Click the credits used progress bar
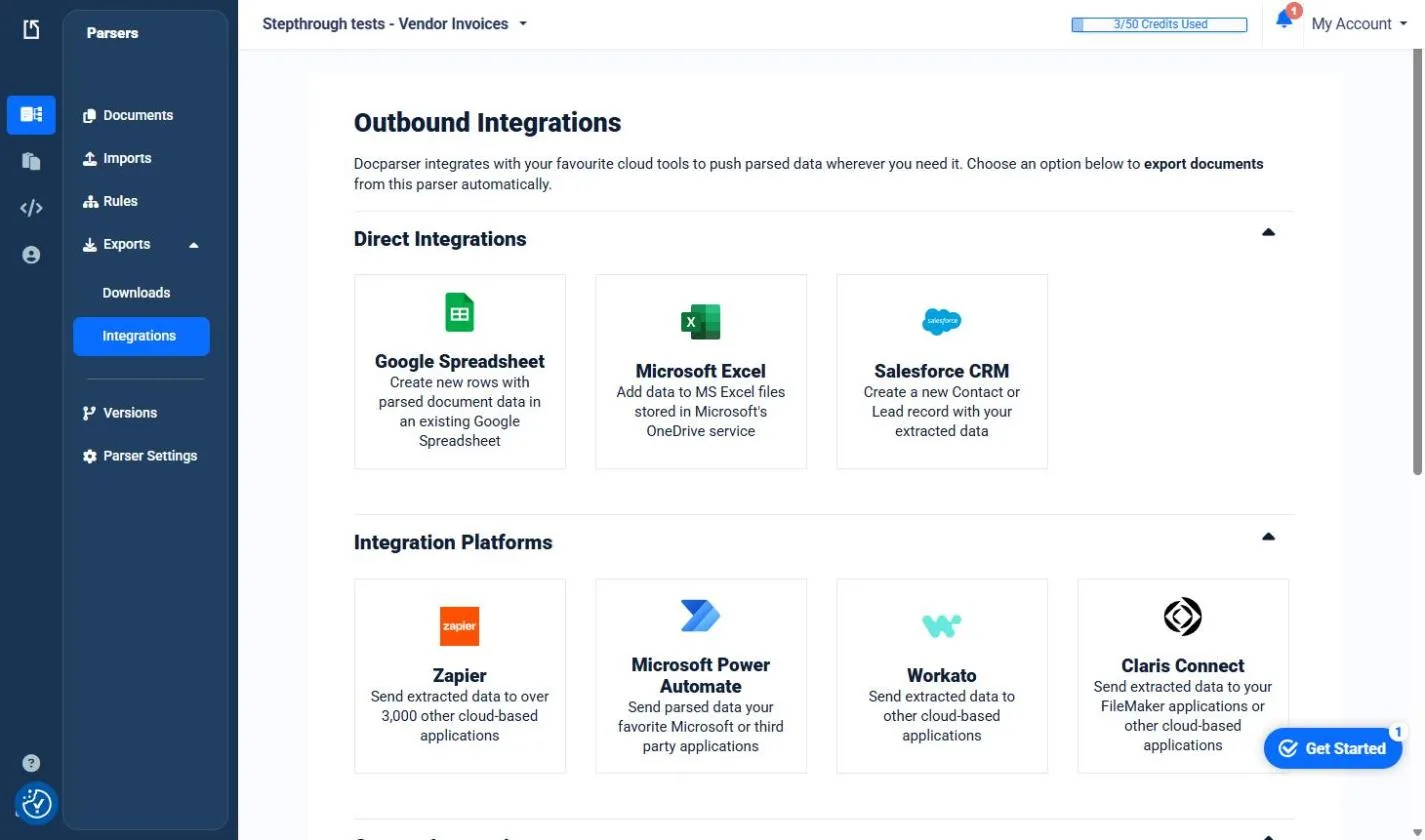 coord(1160,24)
